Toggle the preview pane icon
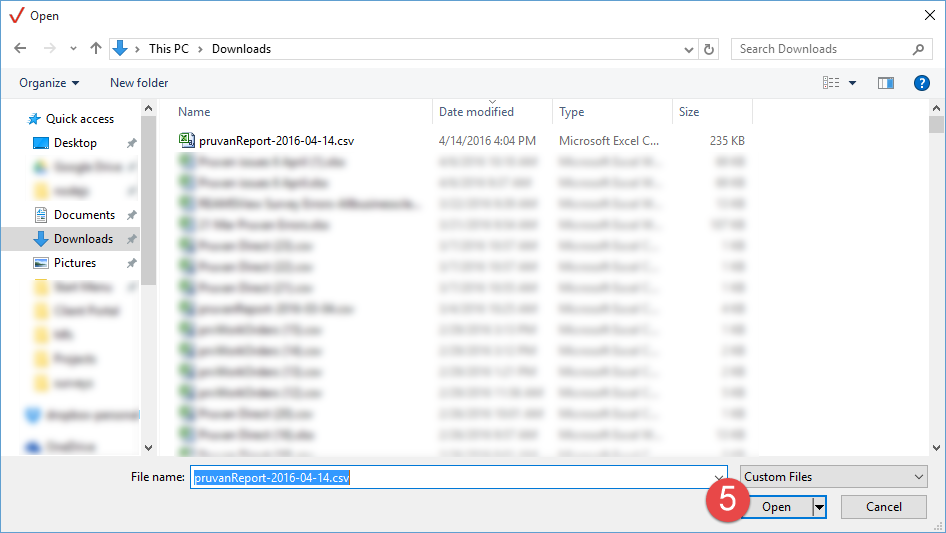Screen dimensions: 946x533 click(x=885, y=83)
